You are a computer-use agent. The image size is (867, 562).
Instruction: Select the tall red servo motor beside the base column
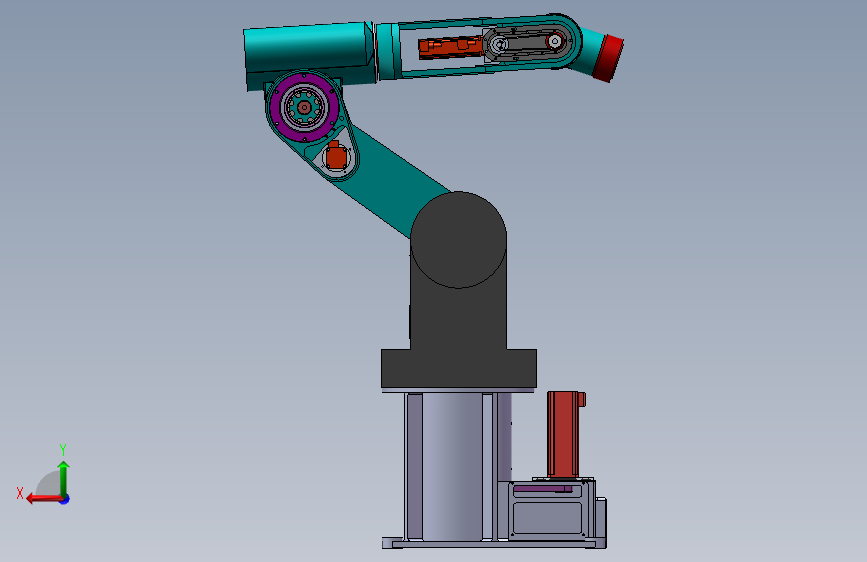coord(563,434)
